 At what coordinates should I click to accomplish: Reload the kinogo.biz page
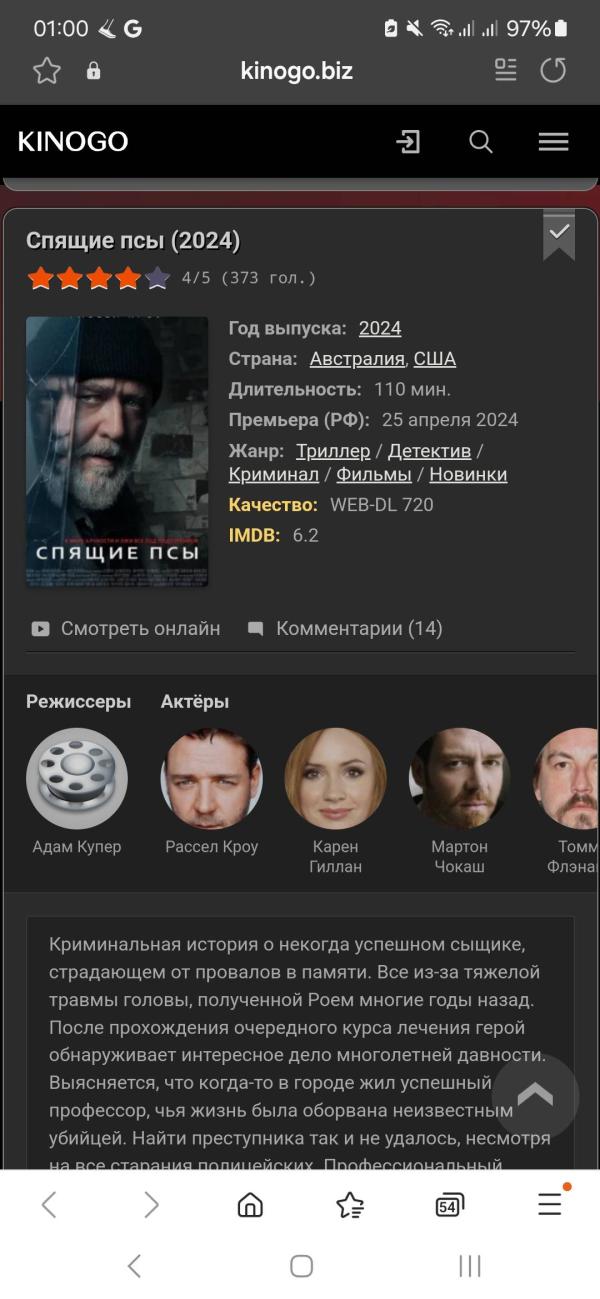click(x=553, y=70)
